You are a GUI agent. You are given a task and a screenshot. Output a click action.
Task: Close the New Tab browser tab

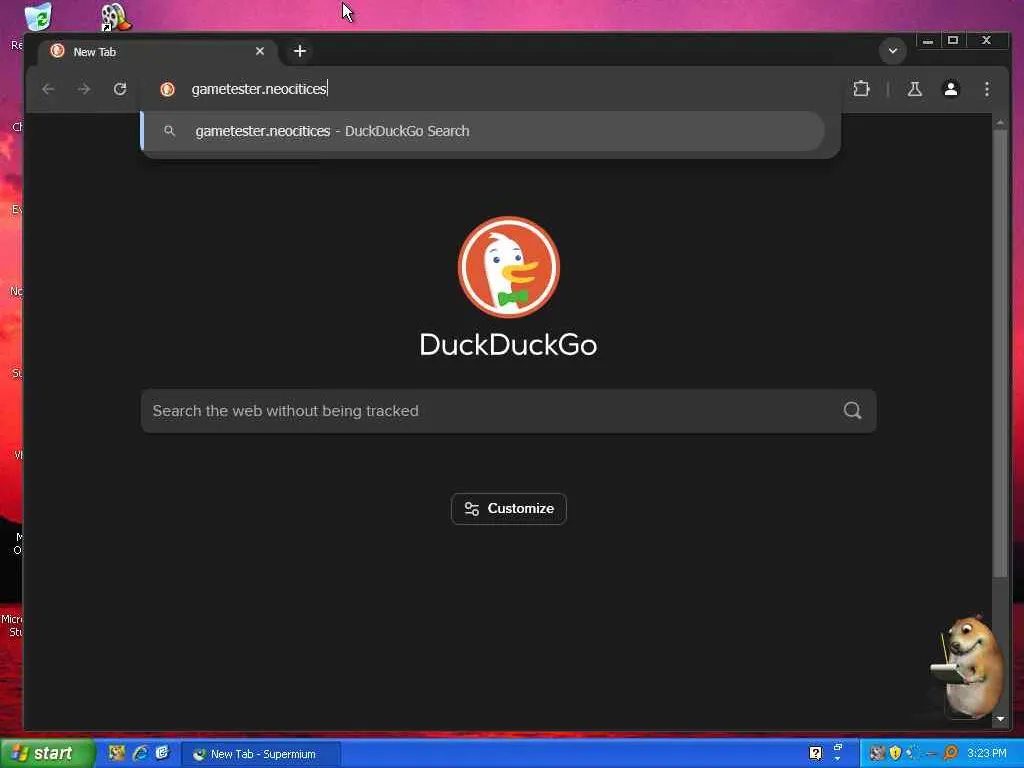(260, 51)
